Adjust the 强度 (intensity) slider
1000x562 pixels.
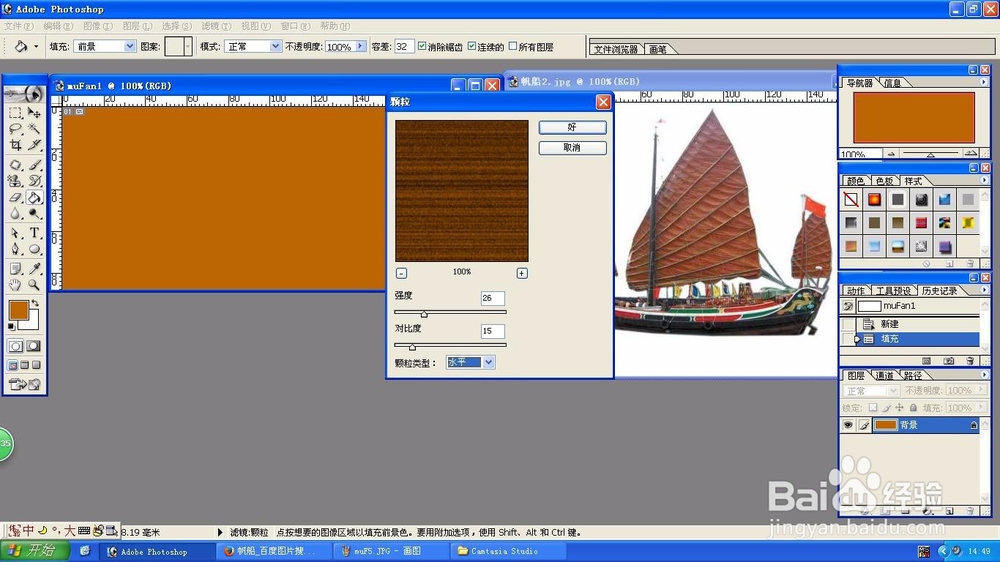pos(423,313)
